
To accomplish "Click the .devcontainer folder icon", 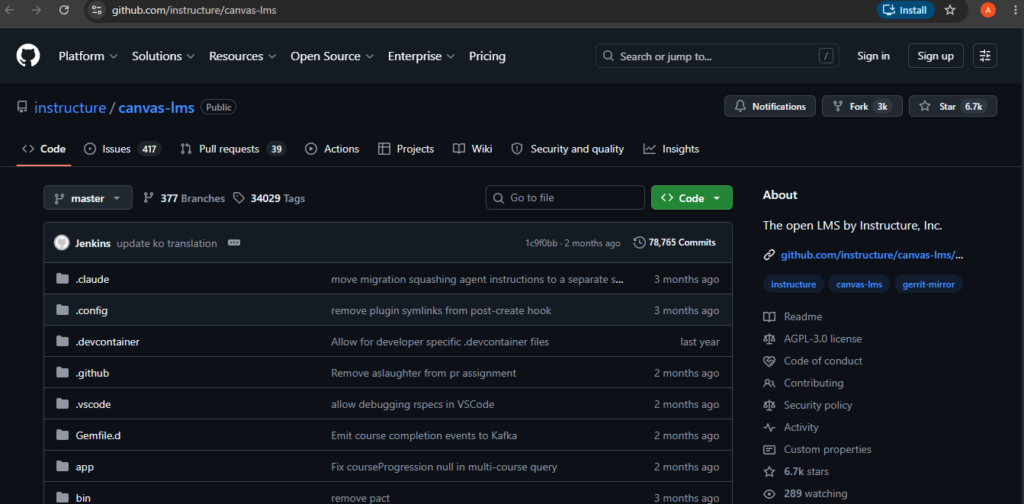I will pyautogui.click(x=63, y=341).
